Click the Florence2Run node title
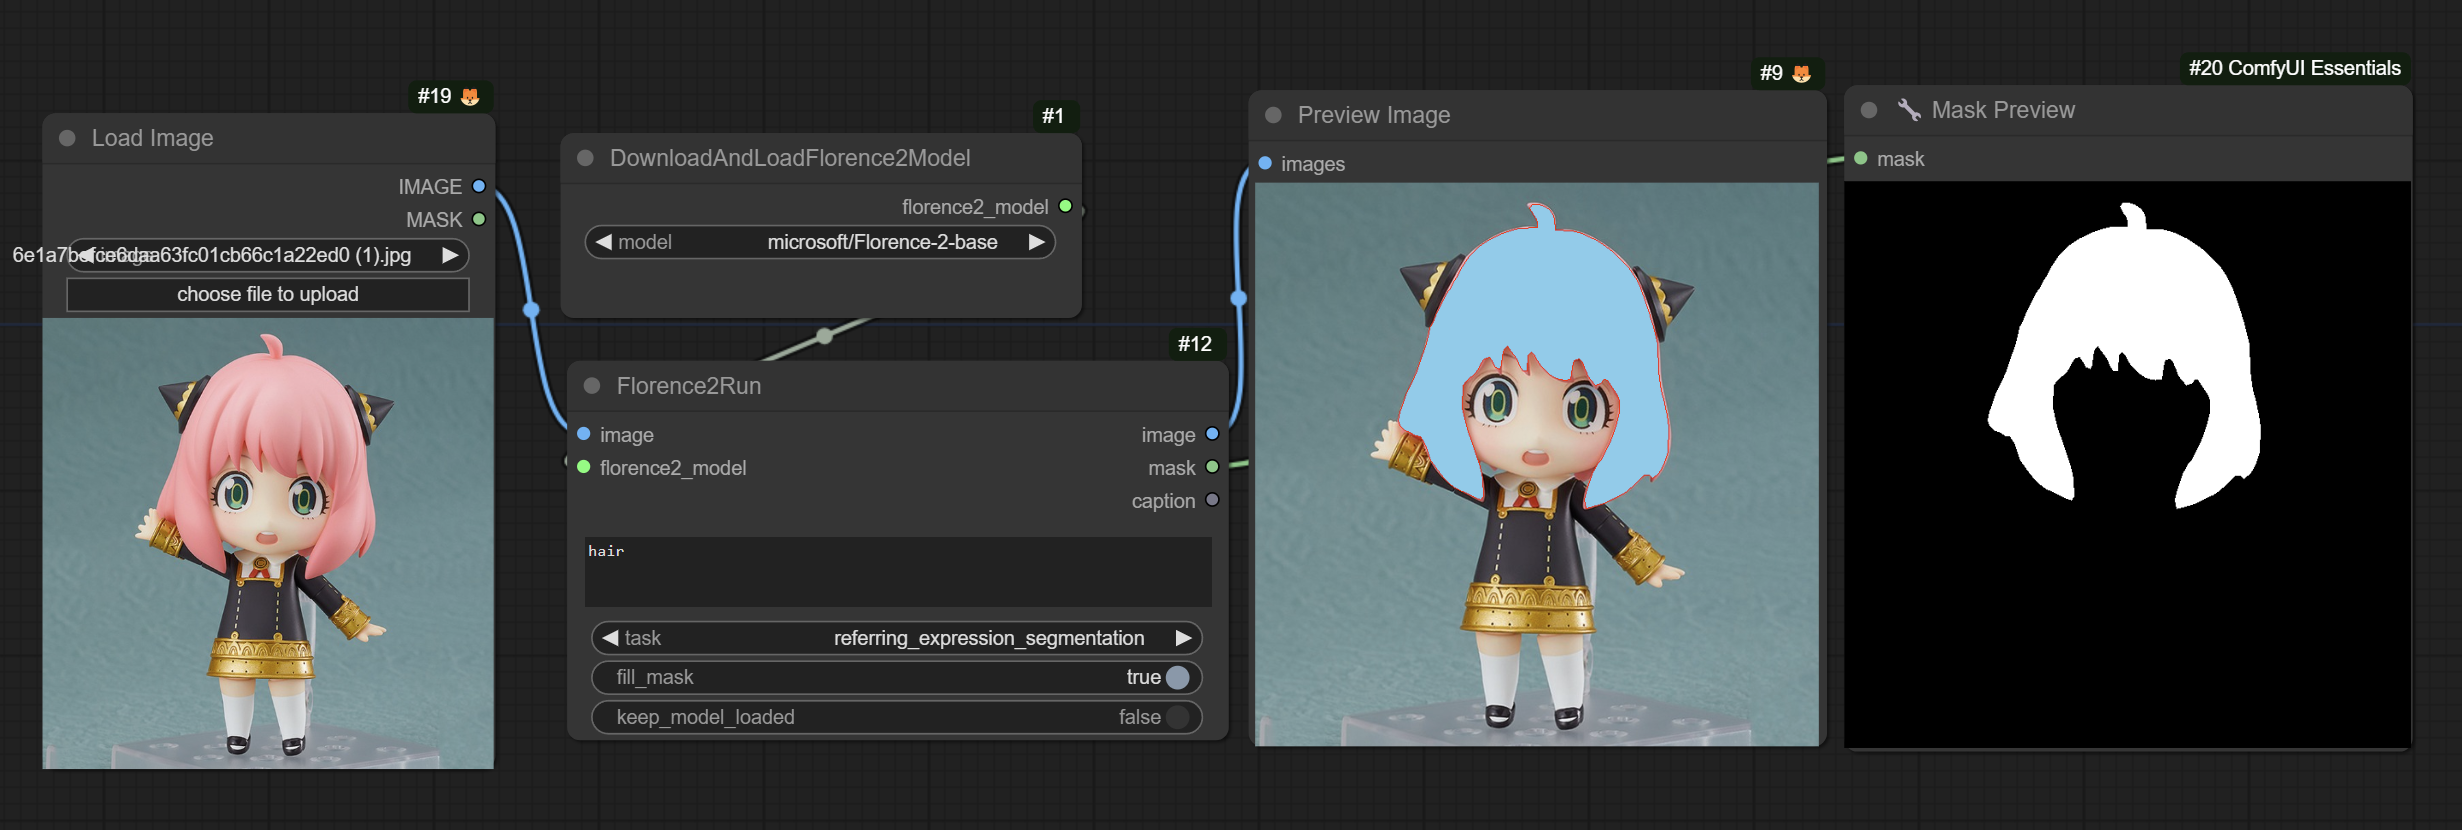Image resolution: width=2462 pixels, height=830 pixels. point(689,386)
